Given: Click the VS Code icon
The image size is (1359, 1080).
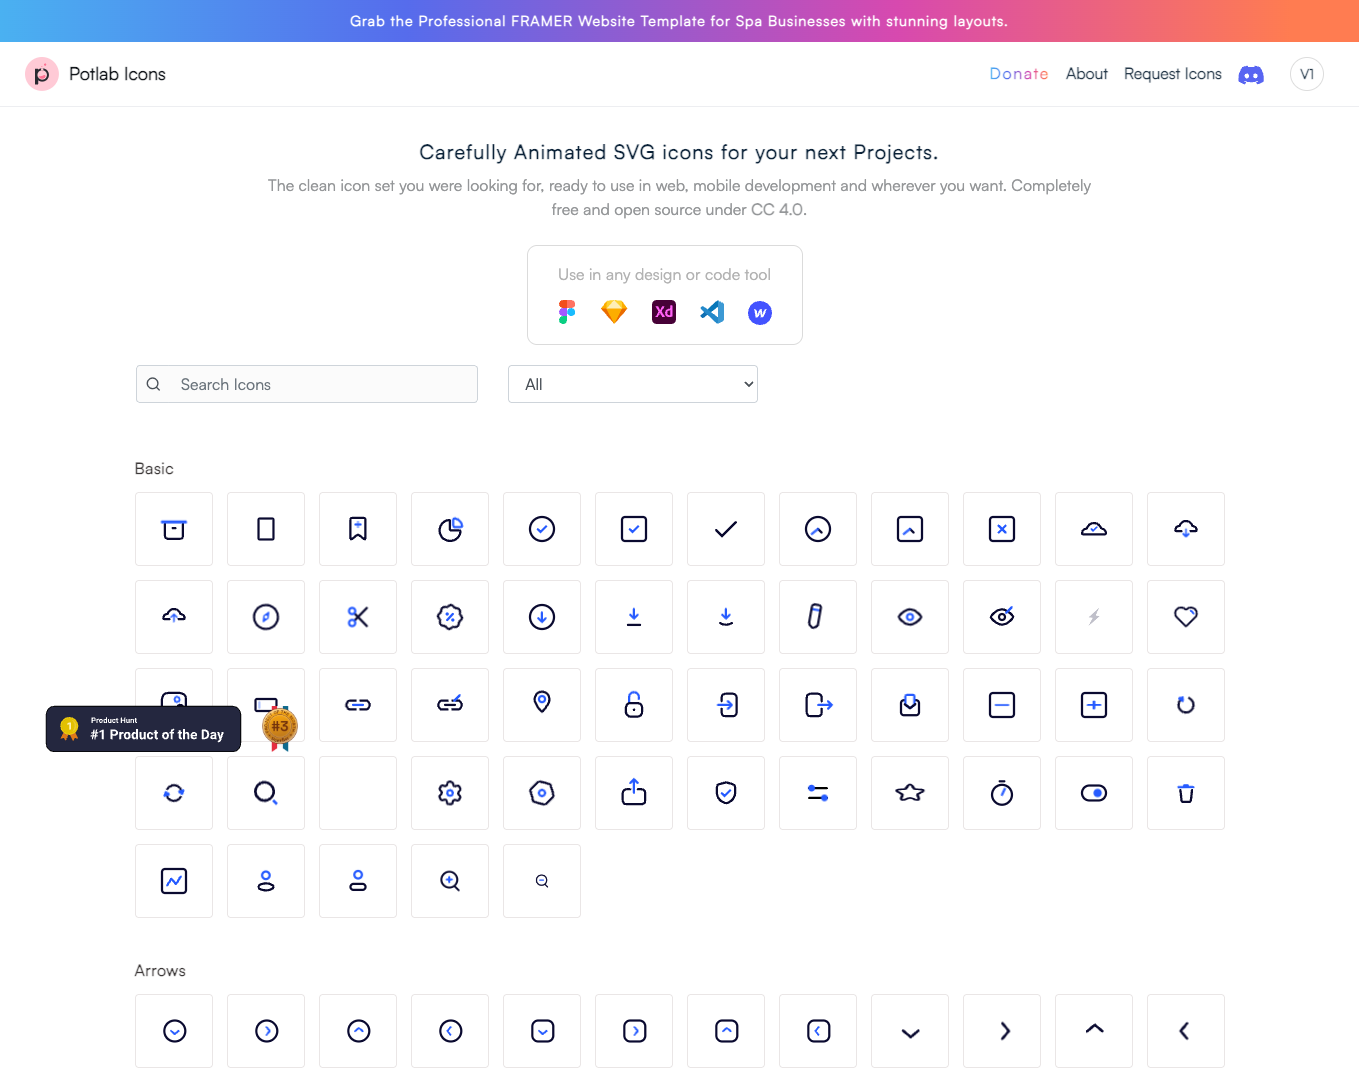Looking at the screenshot, I should coord(711,312).
